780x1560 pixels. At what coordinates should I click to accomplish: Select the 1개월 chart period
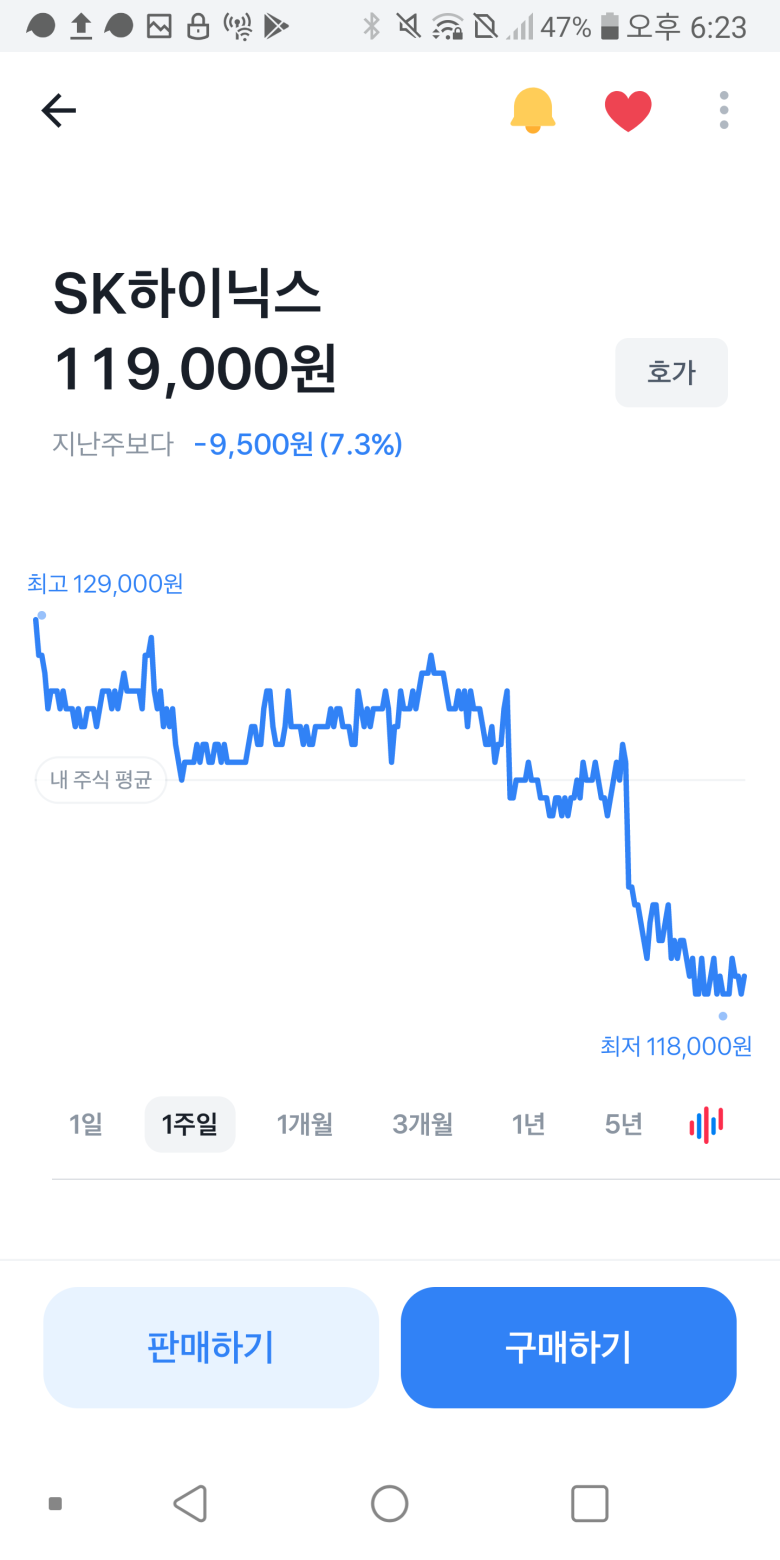pyautogui.click(x=305, y=1125)
